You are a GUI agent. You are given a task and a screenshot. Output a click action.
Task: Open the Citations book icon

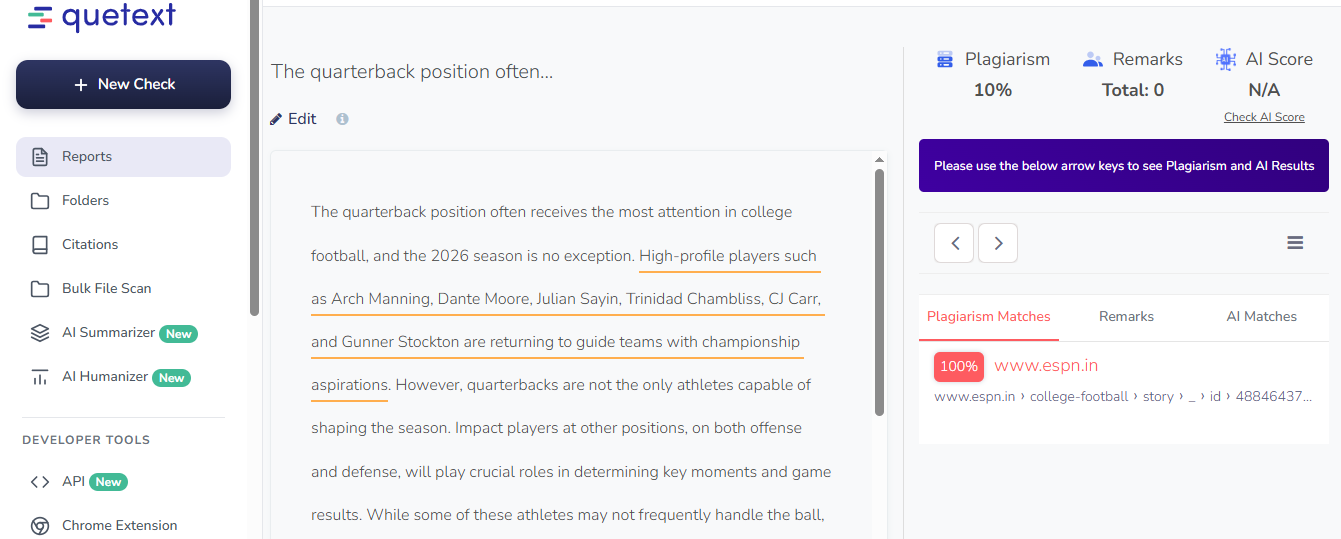click(40, 245)
